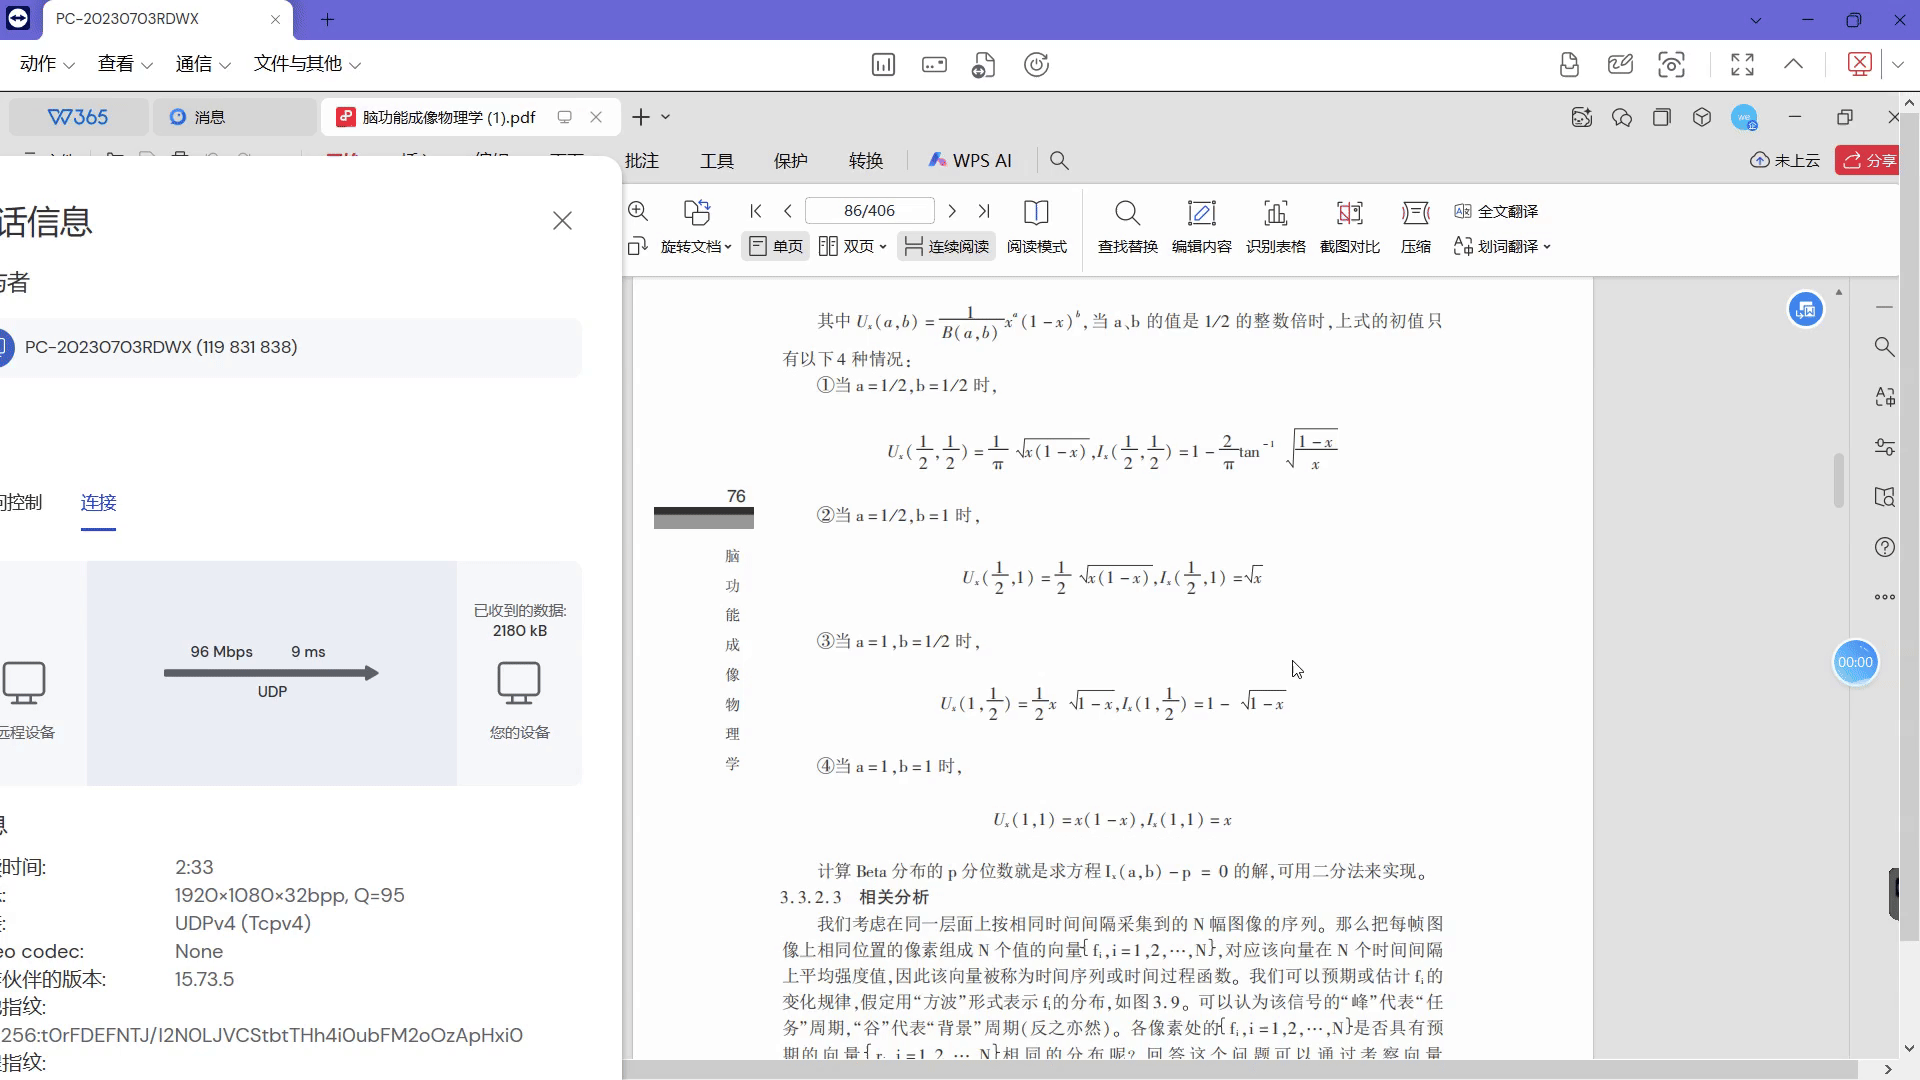The image size is (1920, 1080).
Task: Toggle Single Page view
Action: (776, 246)
